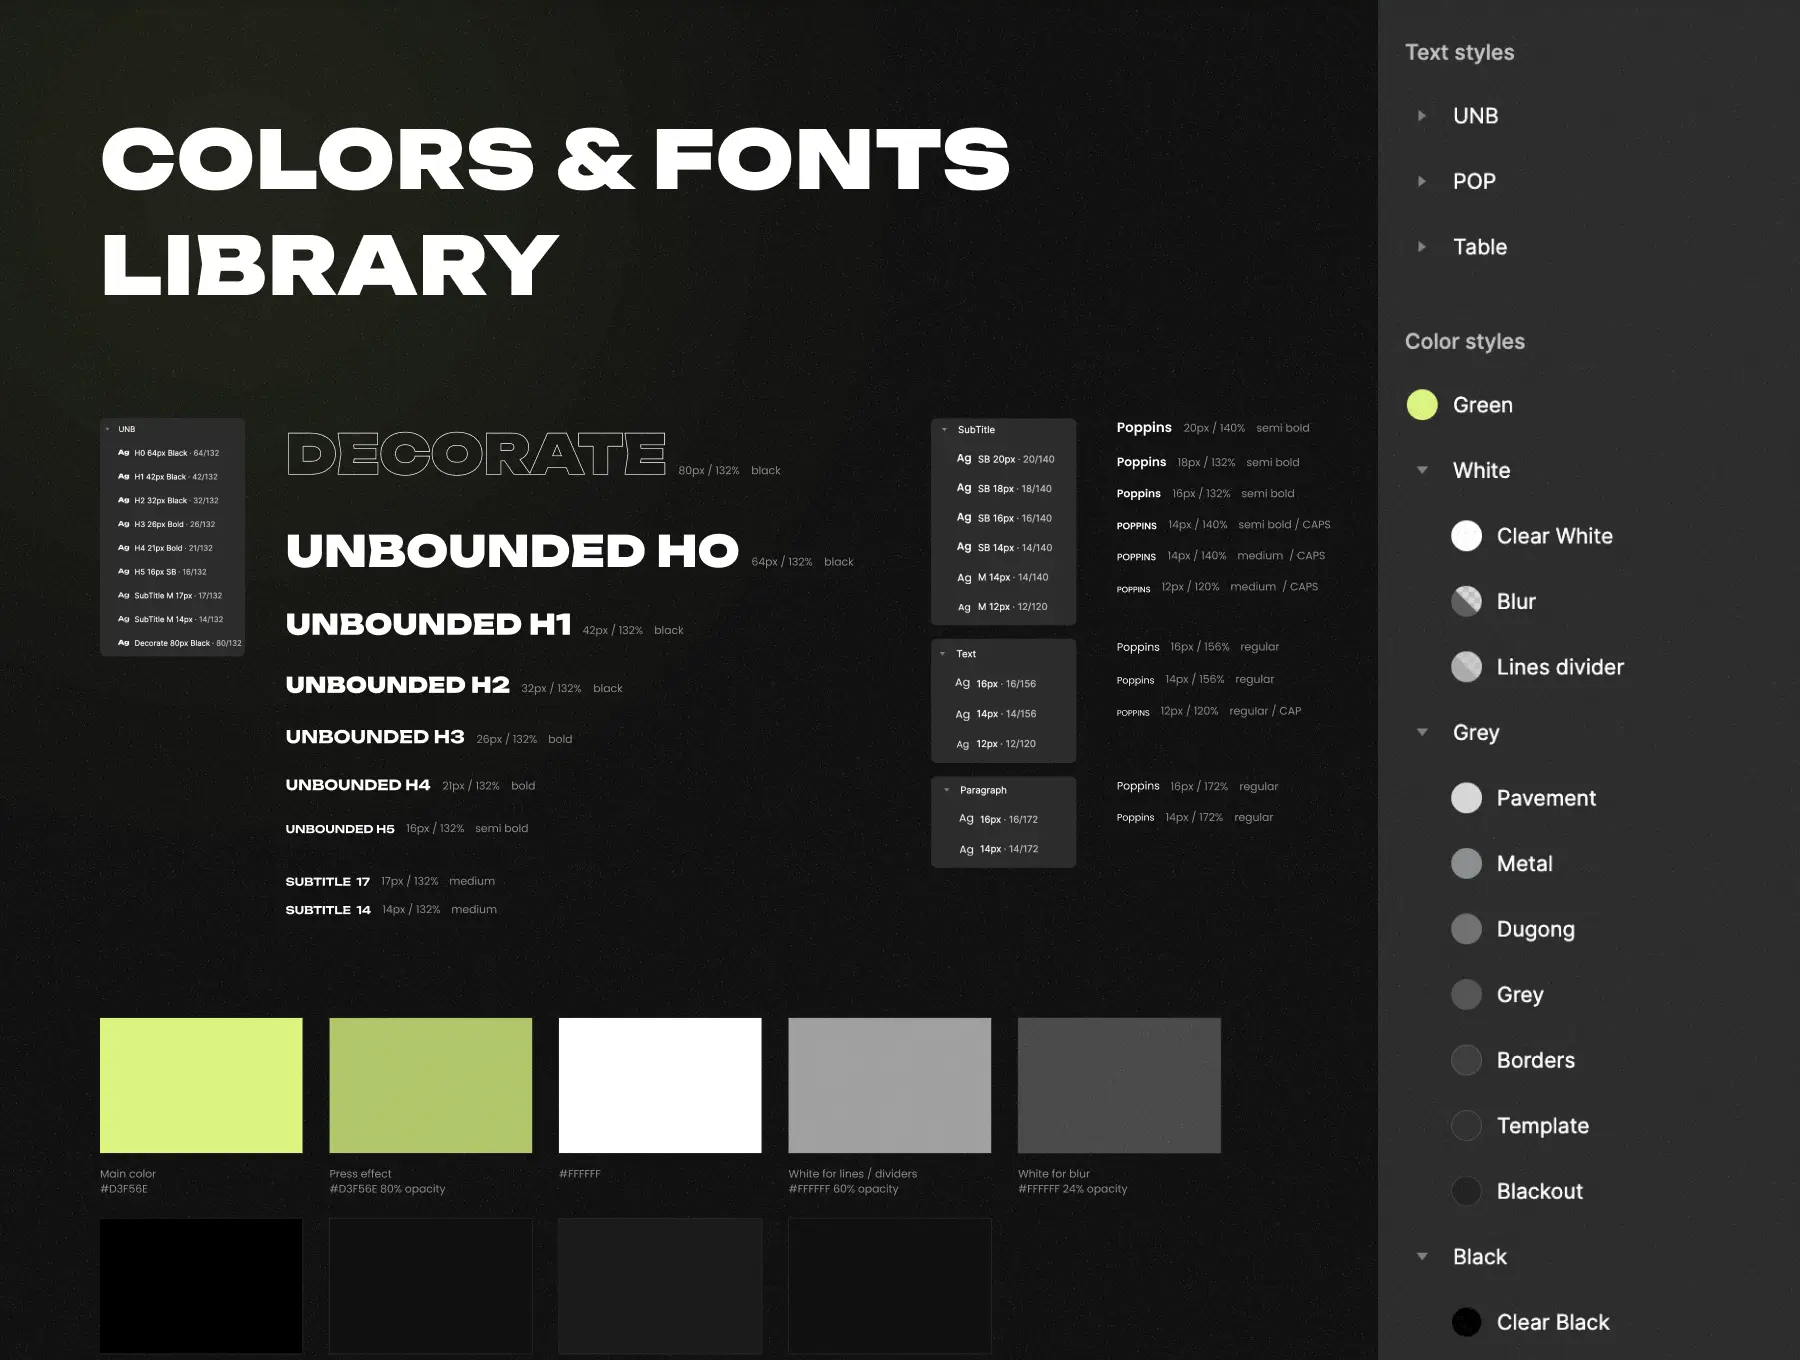Expand the UNB text style group
Viewport: 1800px width, 1360px height.
tap(1421, 116)
